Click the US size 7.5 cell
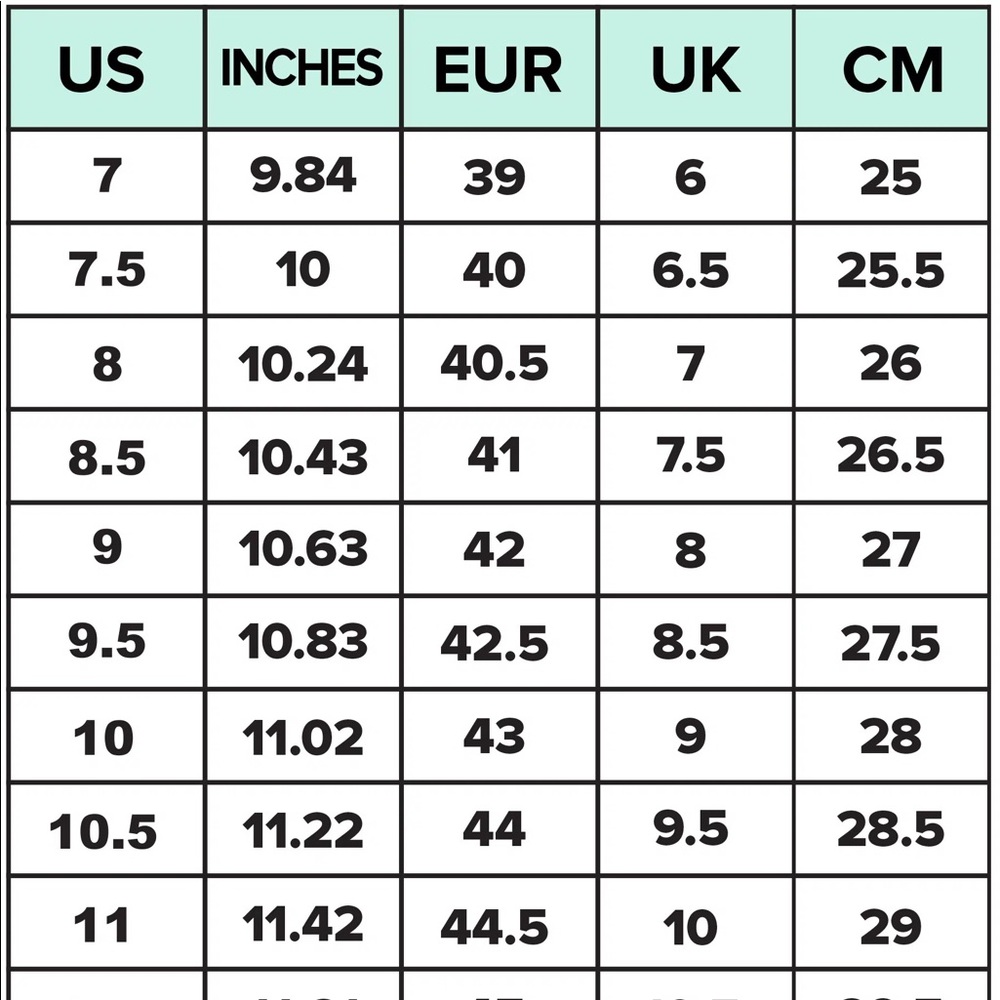This screenshot has width=1000, height=1000. (x=107, y=270)
